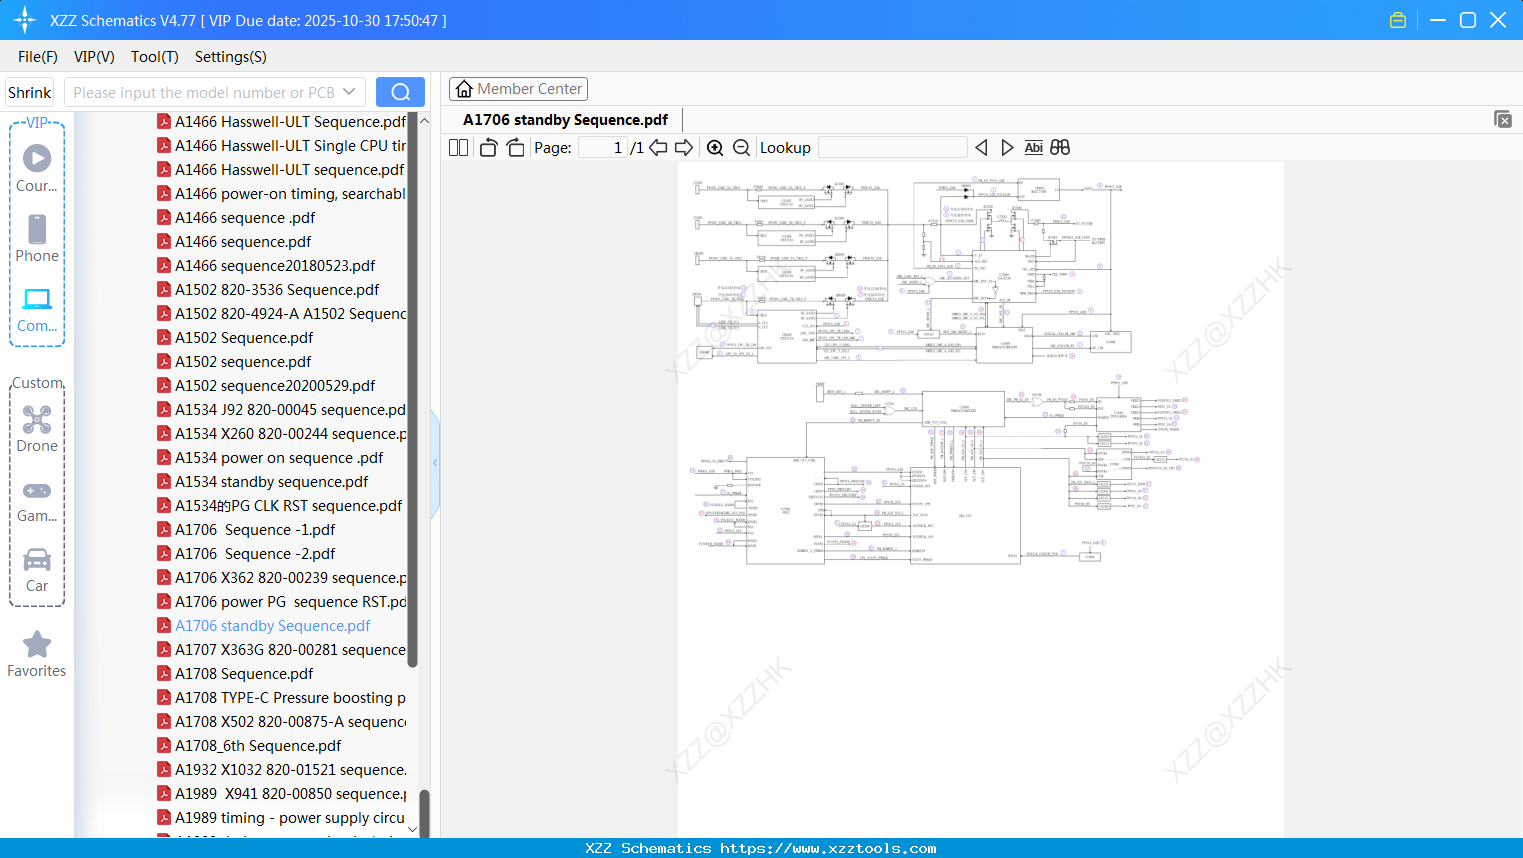Zoom in on the PDF
This screenshot has width=1523, height=858.
pyautogui.click(x=715, y=148)
